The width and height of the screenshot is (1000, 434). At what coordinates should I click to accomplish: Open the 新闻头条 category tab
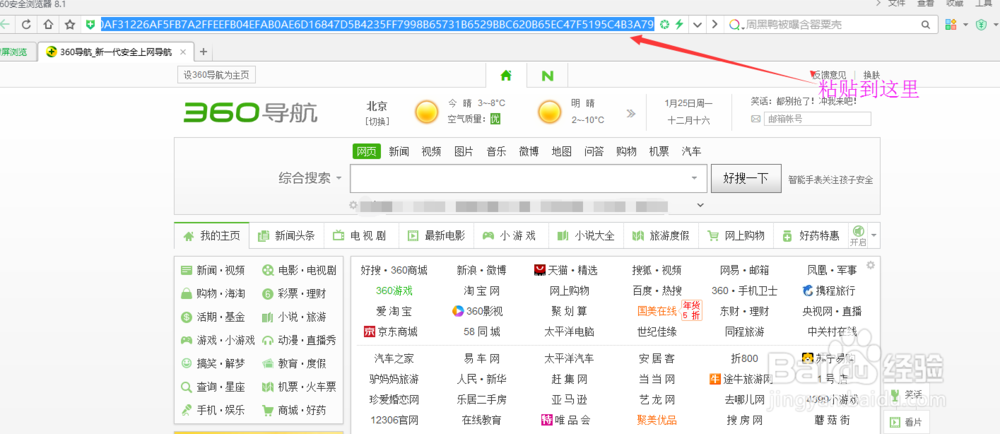point(287,236)
